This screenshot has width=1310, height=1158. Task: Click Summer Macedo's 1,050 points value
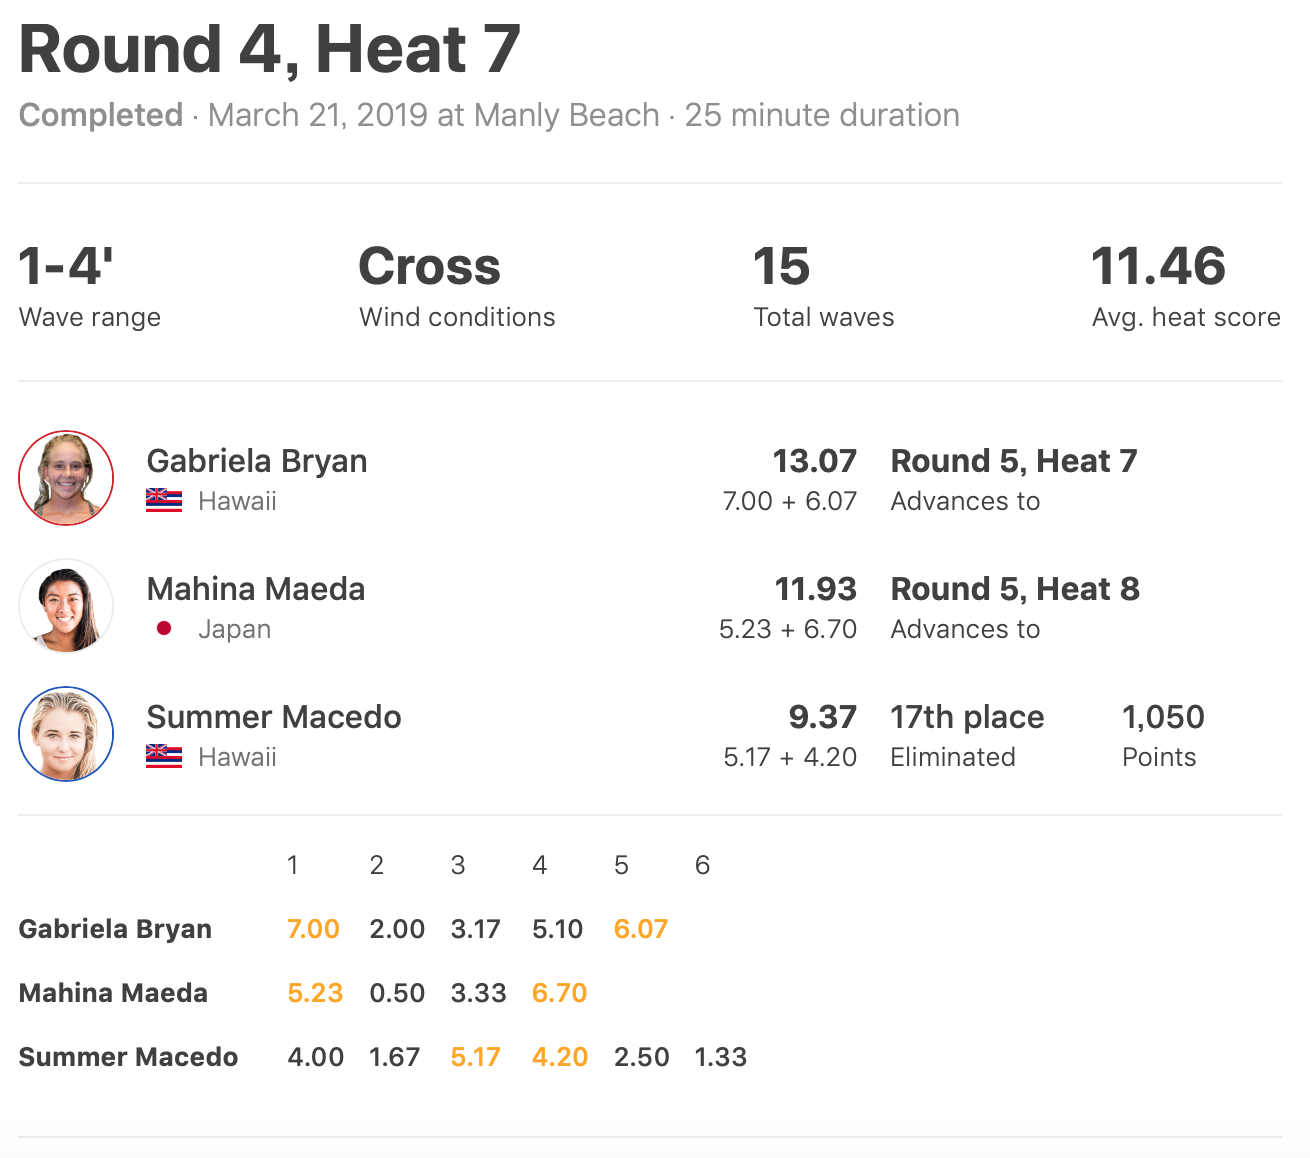(x=1163, y=717)
